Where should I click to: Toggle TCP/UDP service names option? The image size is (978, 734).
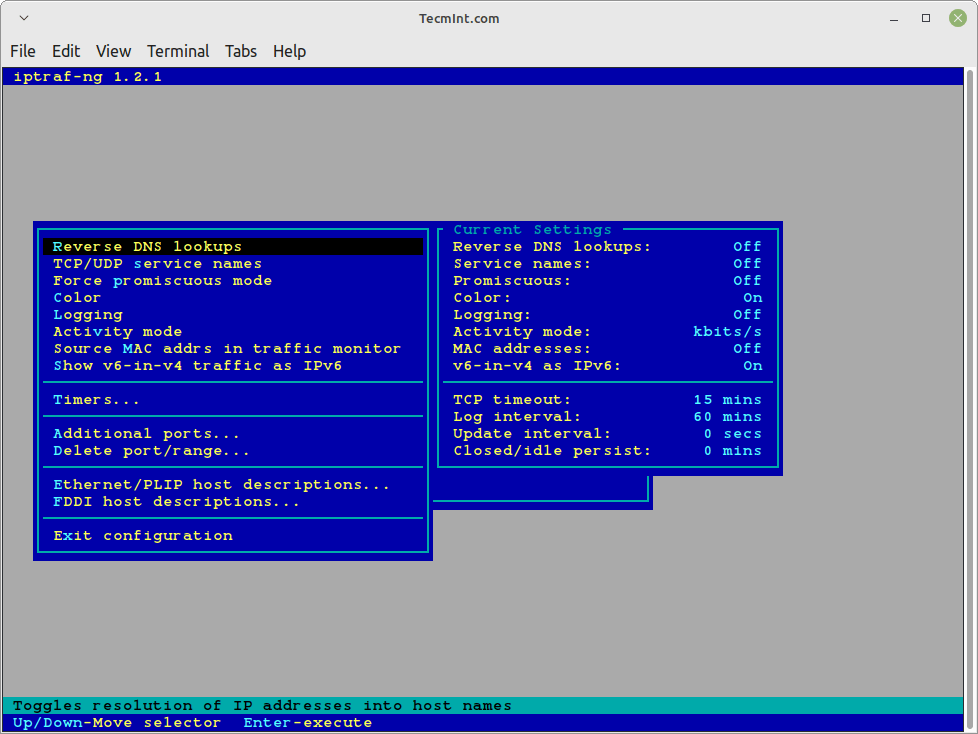coord(157,264)
